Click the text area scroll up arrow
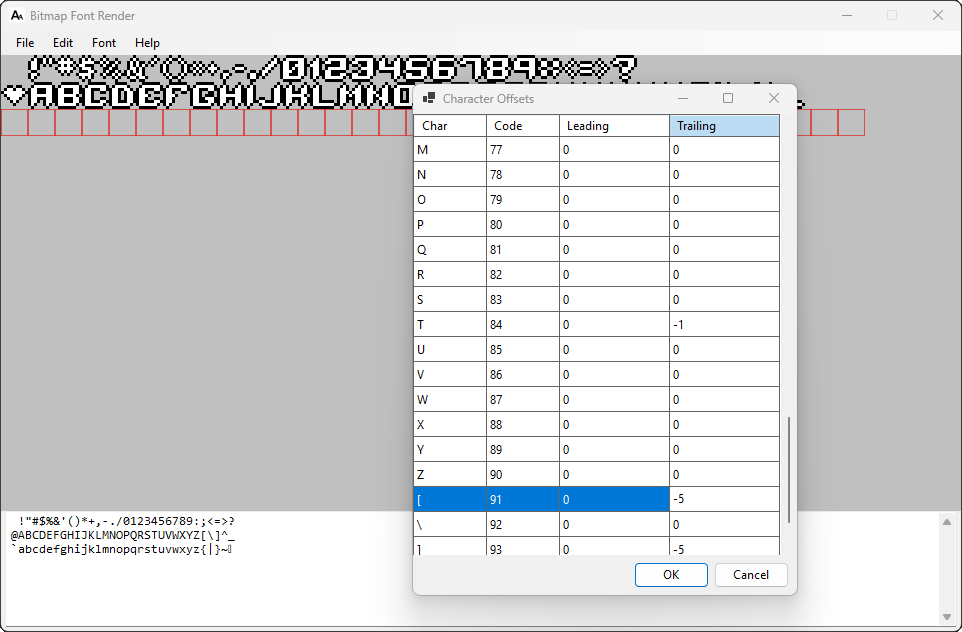The image size is (962, 632). 947,522
